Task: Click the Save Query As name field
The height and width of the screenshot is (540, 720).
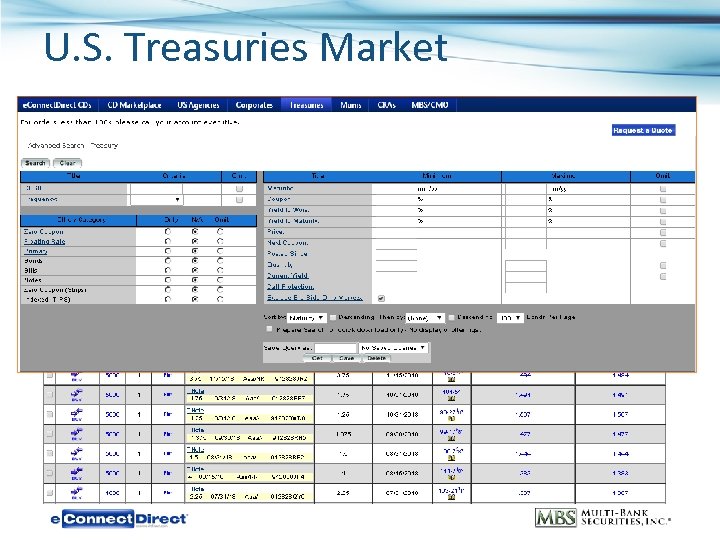Action: (336, 348)
